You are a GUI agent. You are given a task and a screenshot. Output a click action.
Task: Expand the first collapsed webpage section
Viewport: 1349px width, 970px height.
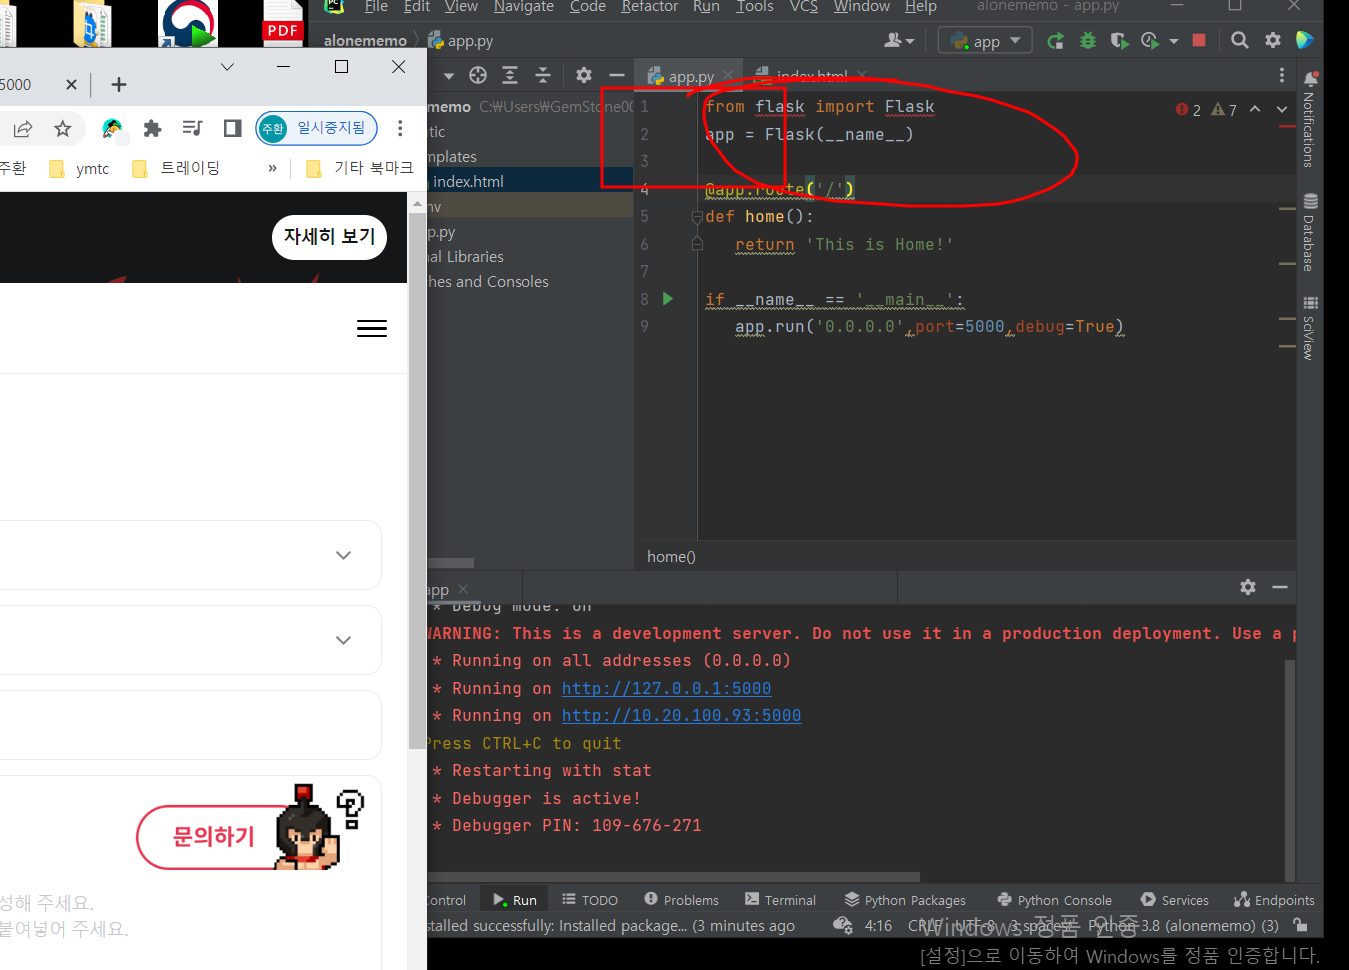(x=344, y=555)
